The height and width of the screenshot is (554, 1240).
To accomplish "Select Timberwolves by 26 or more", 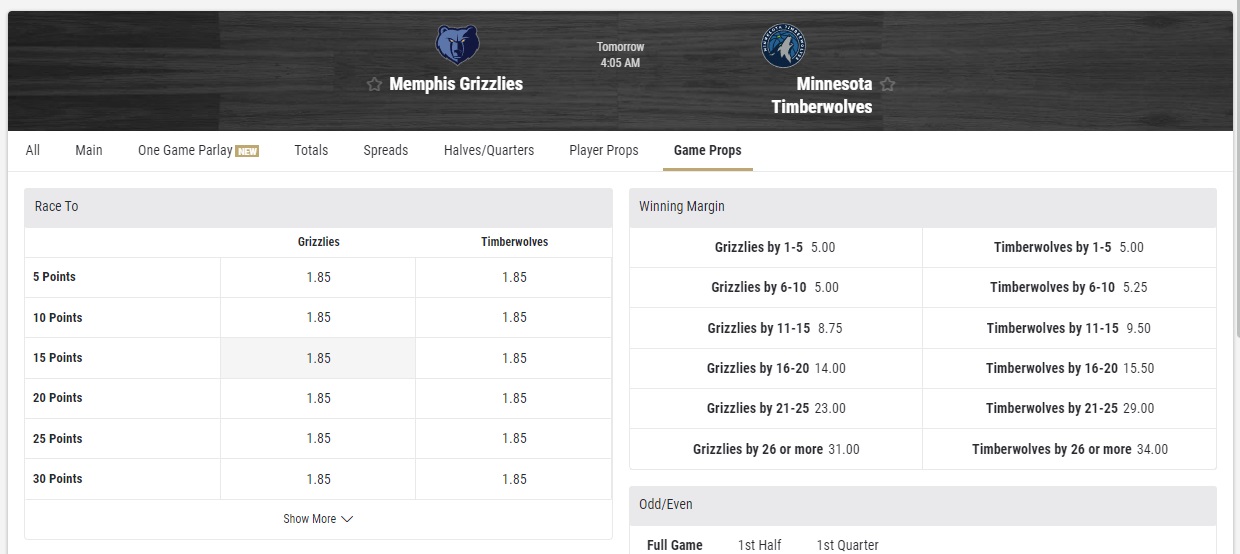I will point(1069,449).
